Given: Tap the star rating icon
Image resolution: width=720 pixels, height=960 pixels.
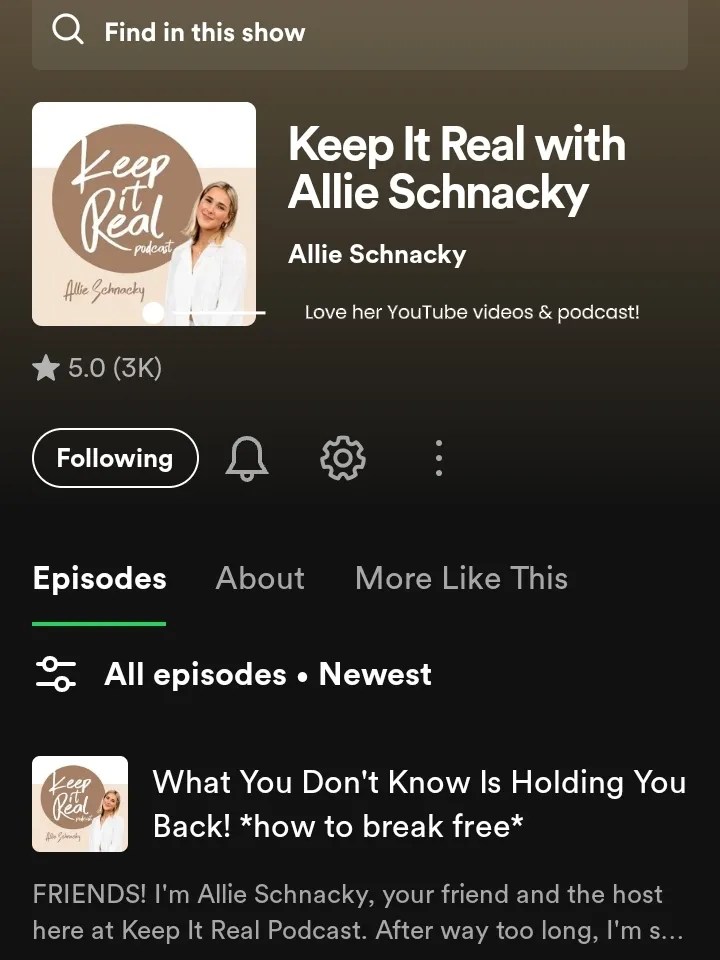Looking at the screenshot, I should click(x=46, y=368).
